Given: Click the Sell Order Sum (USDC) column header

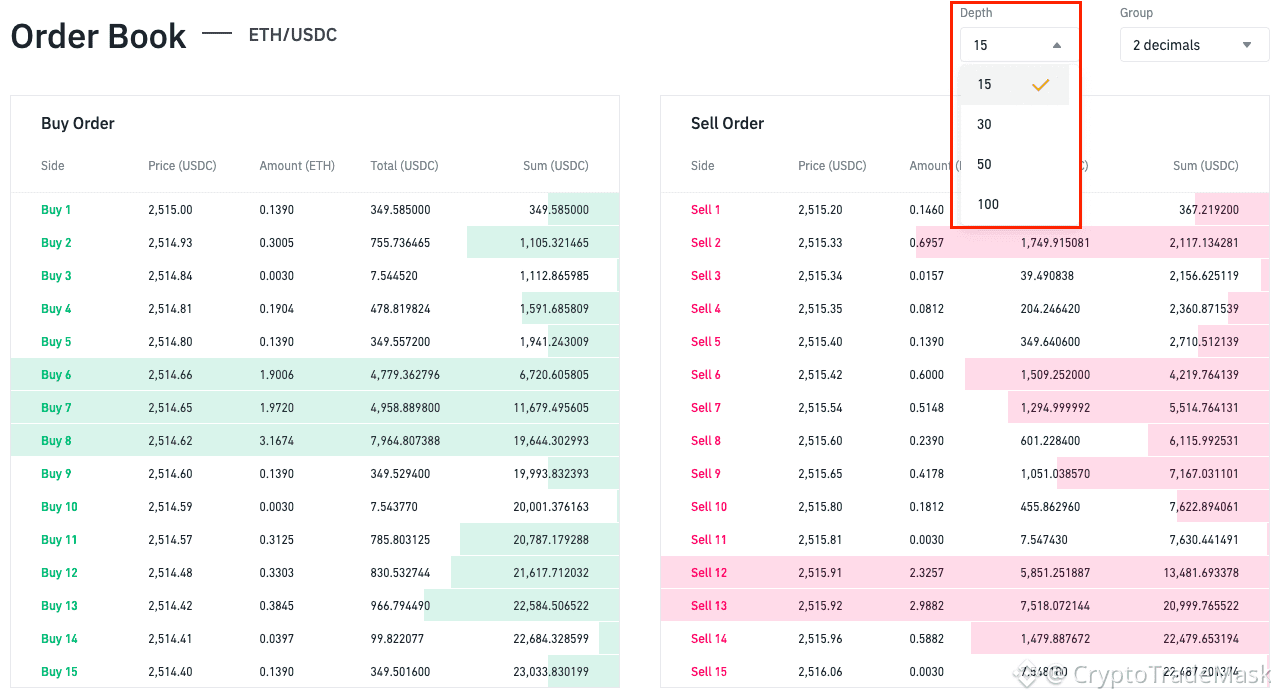Looking at the screenshot, I should pos(1205,166).
